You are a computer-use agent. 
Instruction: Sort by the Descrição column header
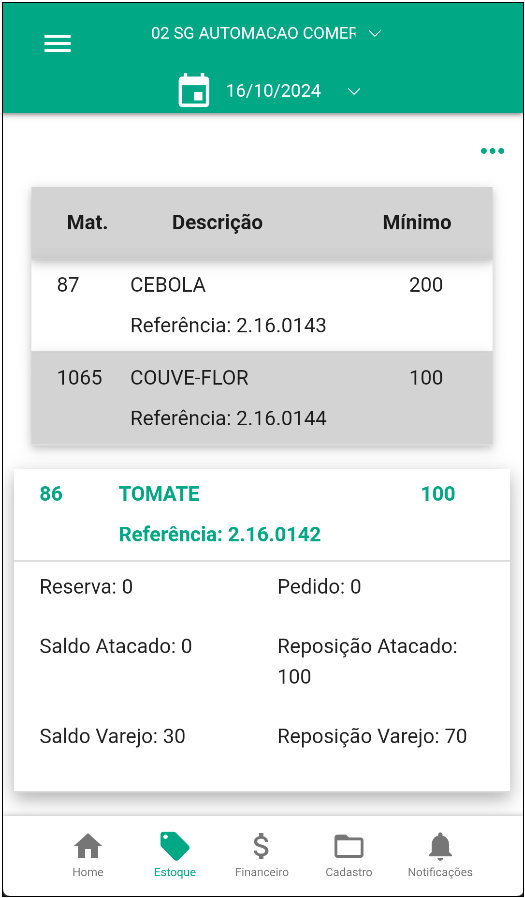pos(218,222)
